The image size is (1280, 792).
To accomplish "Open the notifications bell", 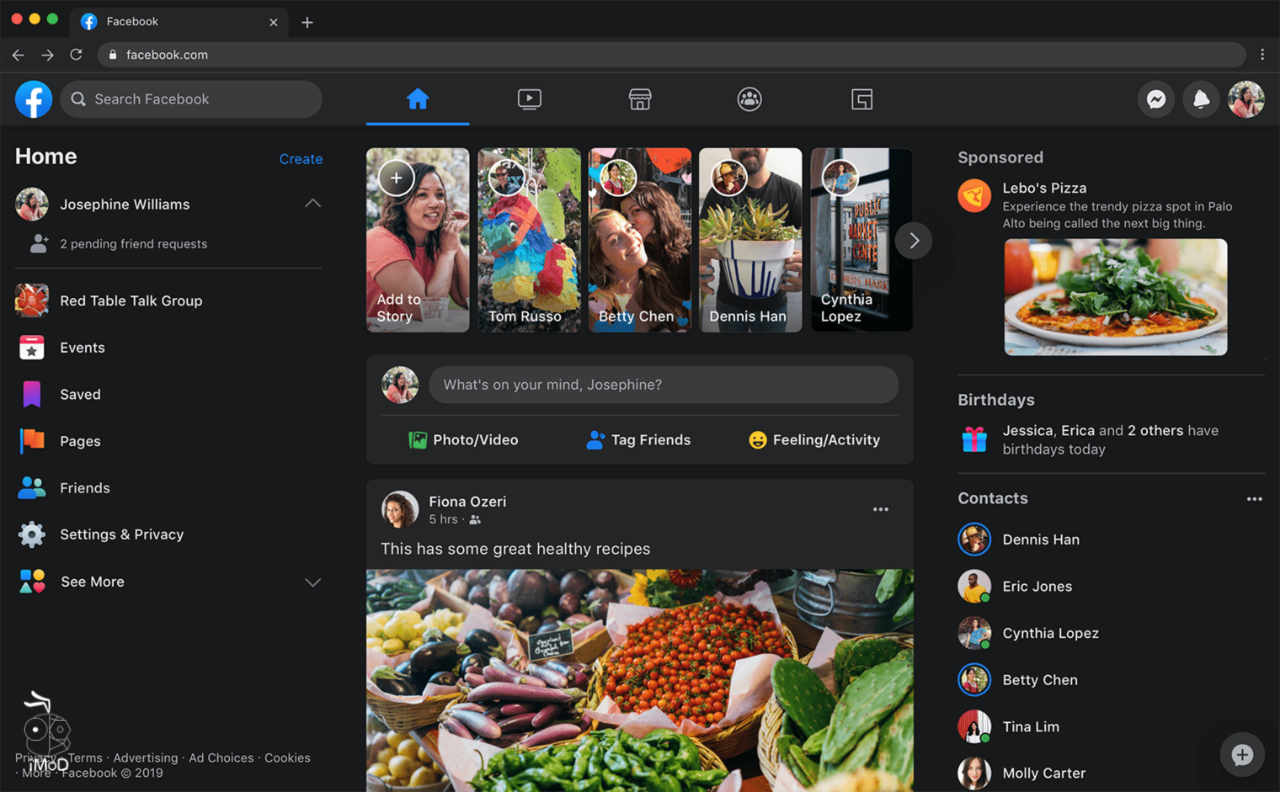I will point(1201,99).
